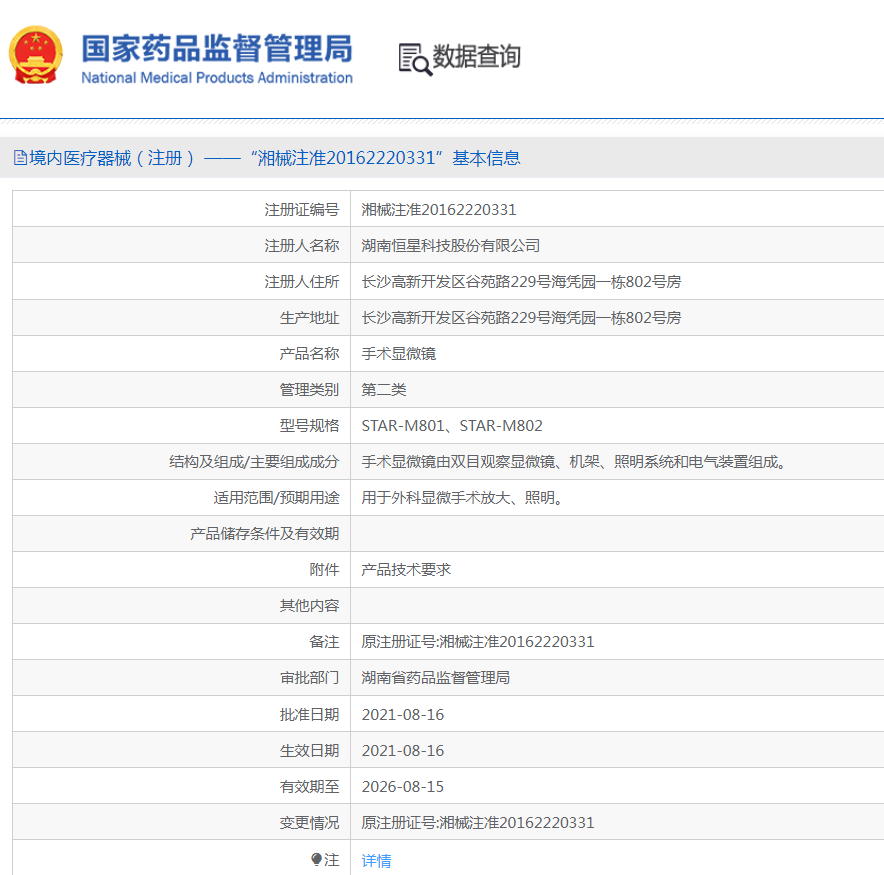Click the 数据查询 heading text
The image size is (884, 875).
click(476, 56)
